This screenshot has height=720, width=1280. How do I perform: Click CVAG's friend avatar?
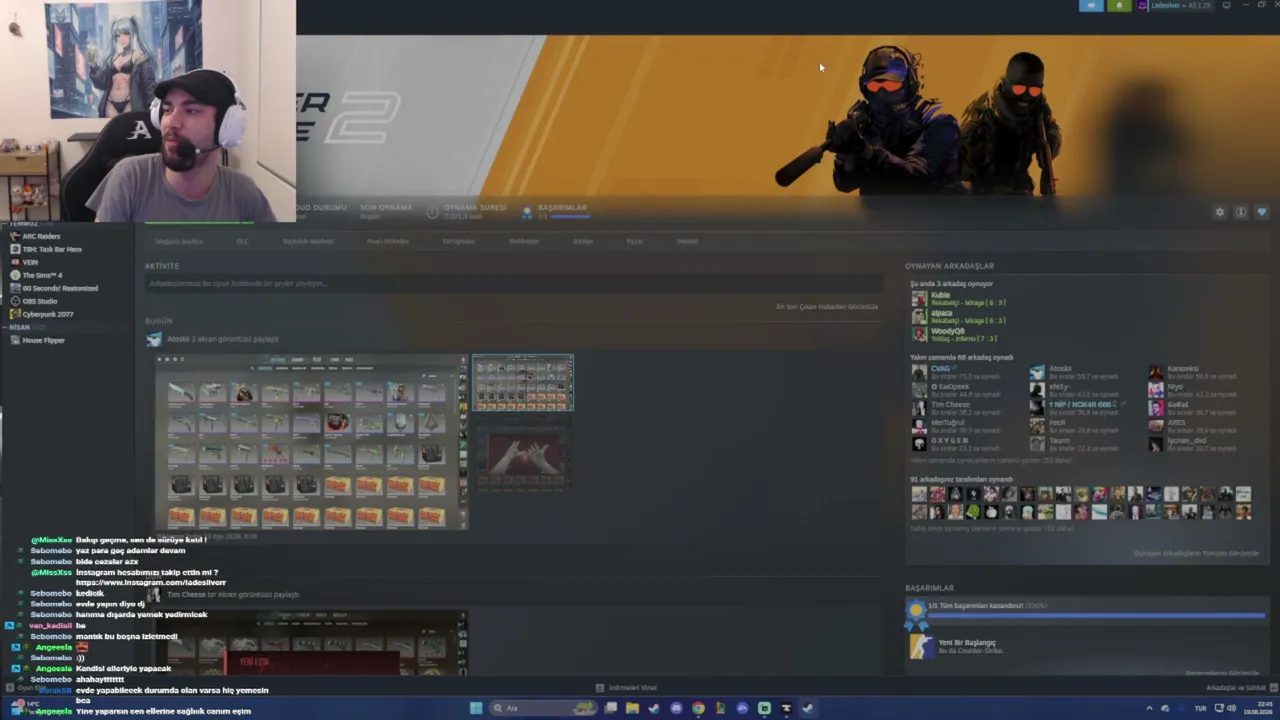pyautogui.click(x=918, y=372)
